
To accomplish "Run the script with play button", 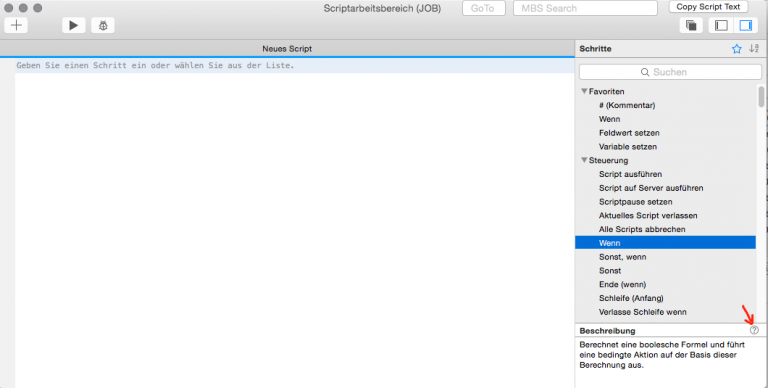I will click(73, 25).
